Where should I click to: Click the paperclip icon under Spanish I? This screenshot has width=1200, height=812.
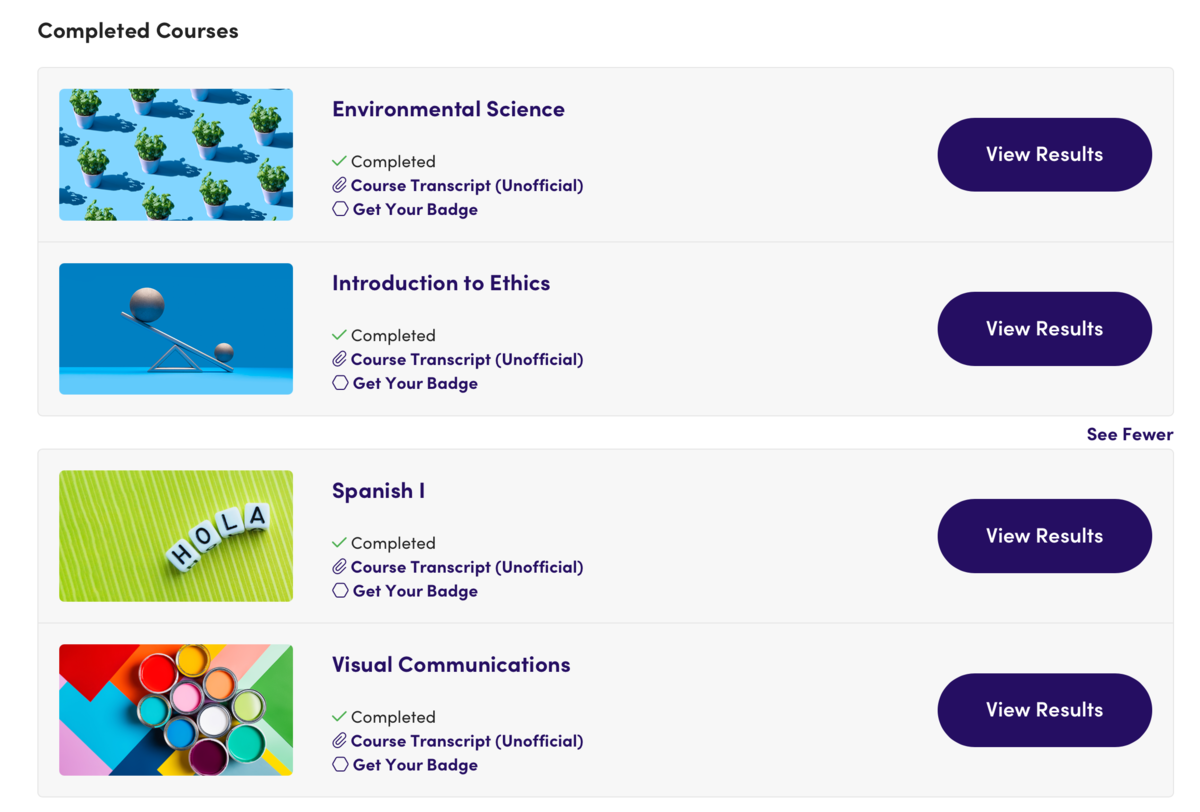point(340,567)
